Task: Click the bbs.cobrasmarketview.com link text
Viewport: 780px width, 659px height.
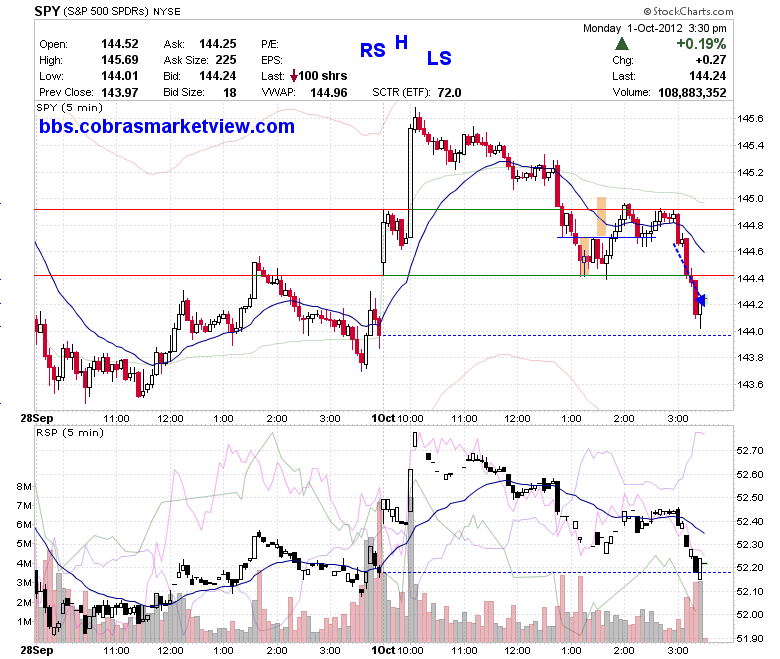Action: pos(167,126)
